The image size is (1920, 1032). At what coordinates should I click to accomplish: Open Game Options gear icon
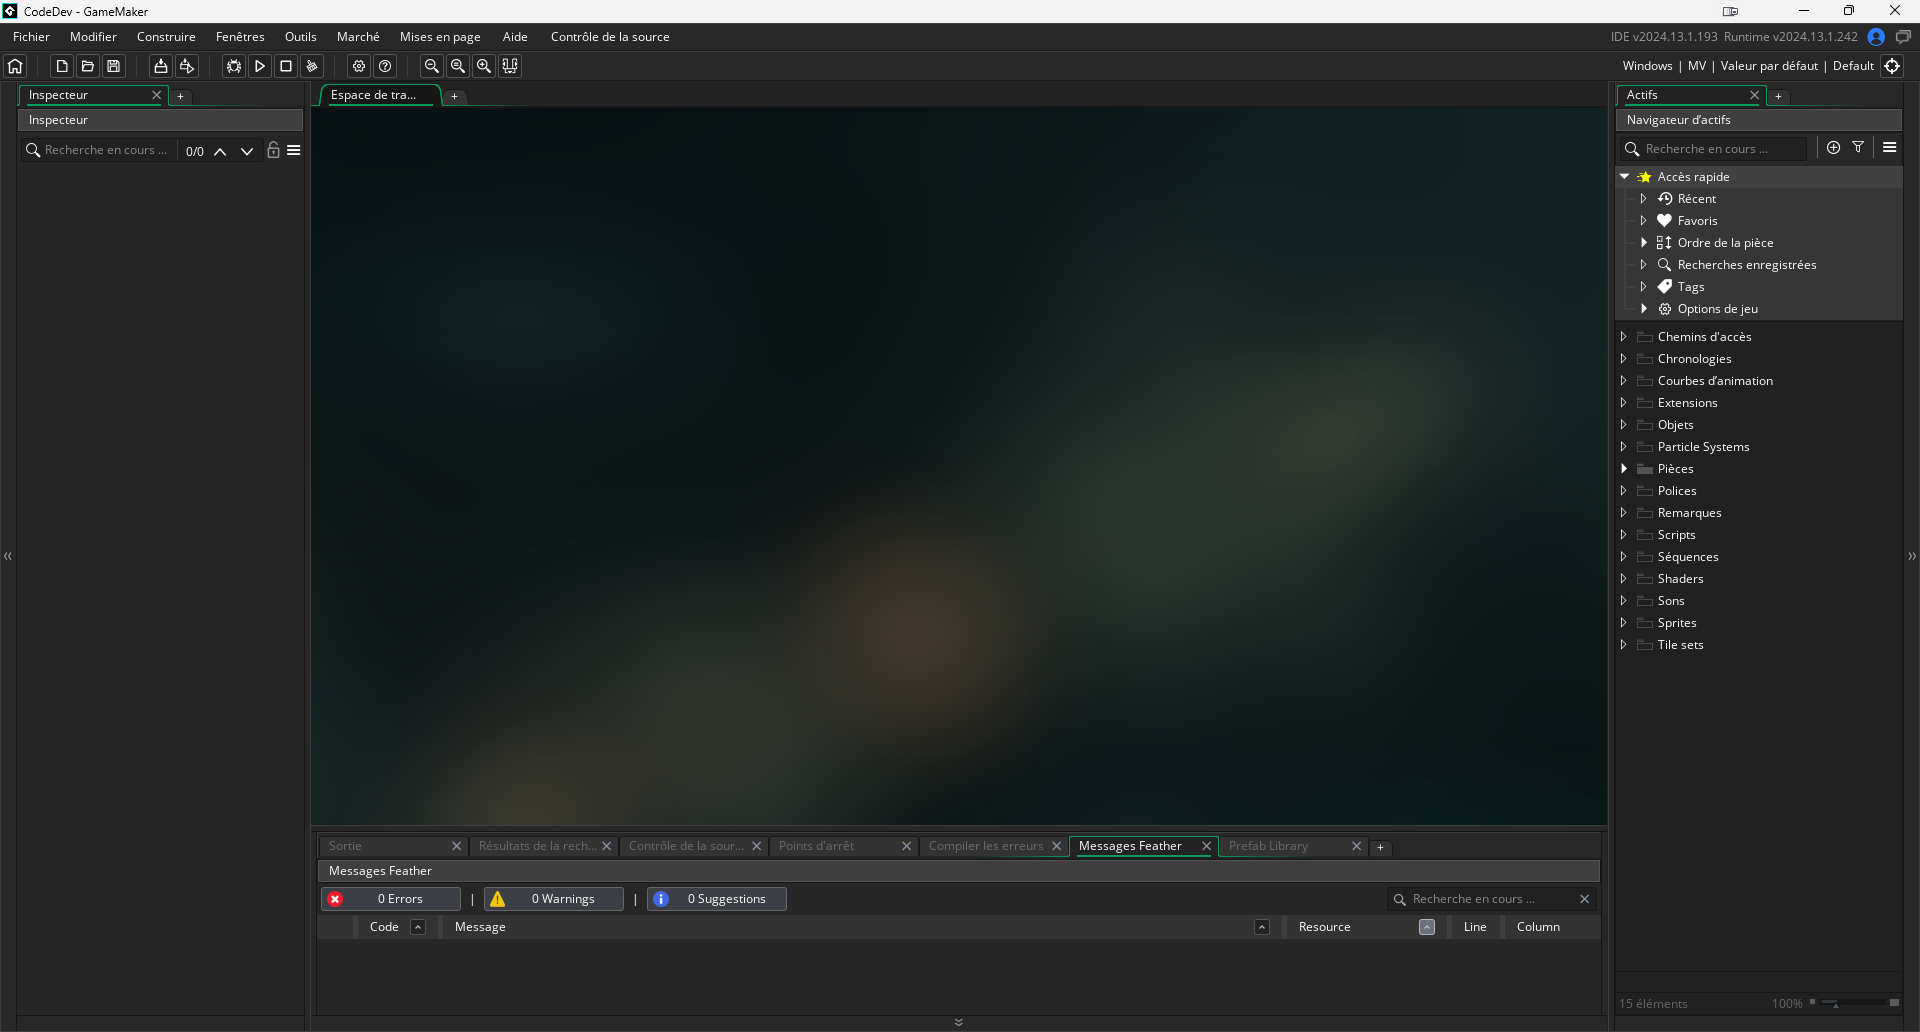click(x=359, y=66)
